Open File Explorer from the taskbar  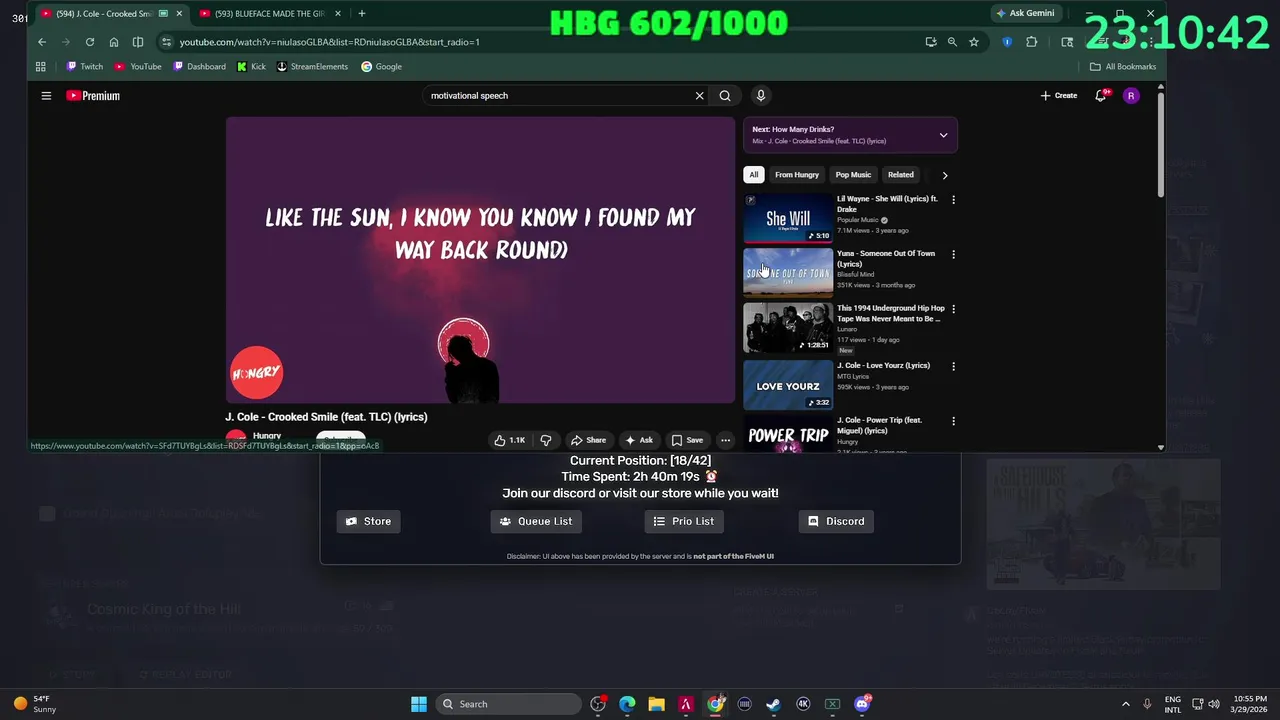(x=656, y=704)
